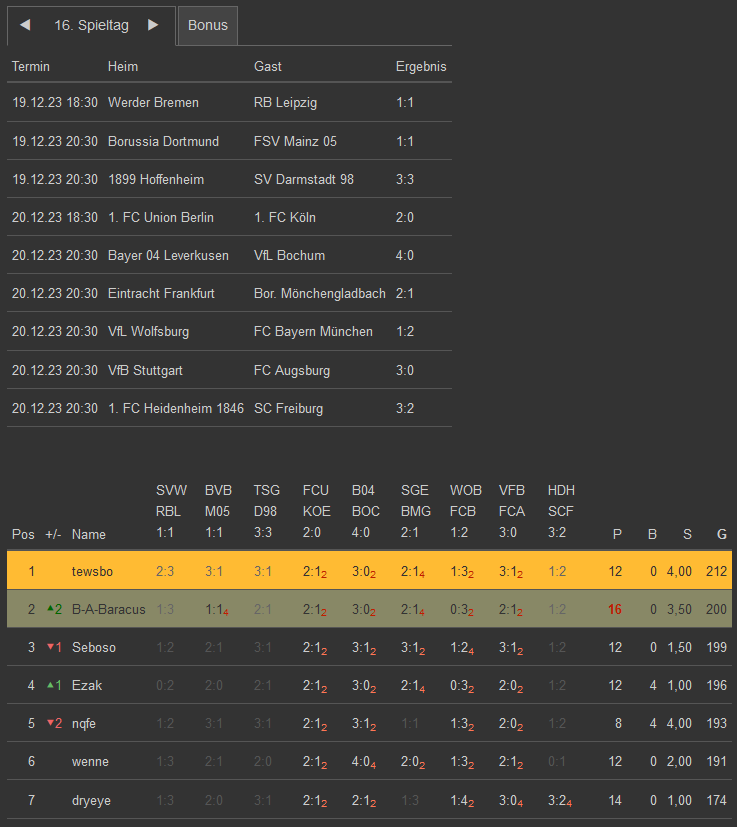Screen dimensions: 737x827
Task: Click the Name column header
Action: (x=88, y=534)
